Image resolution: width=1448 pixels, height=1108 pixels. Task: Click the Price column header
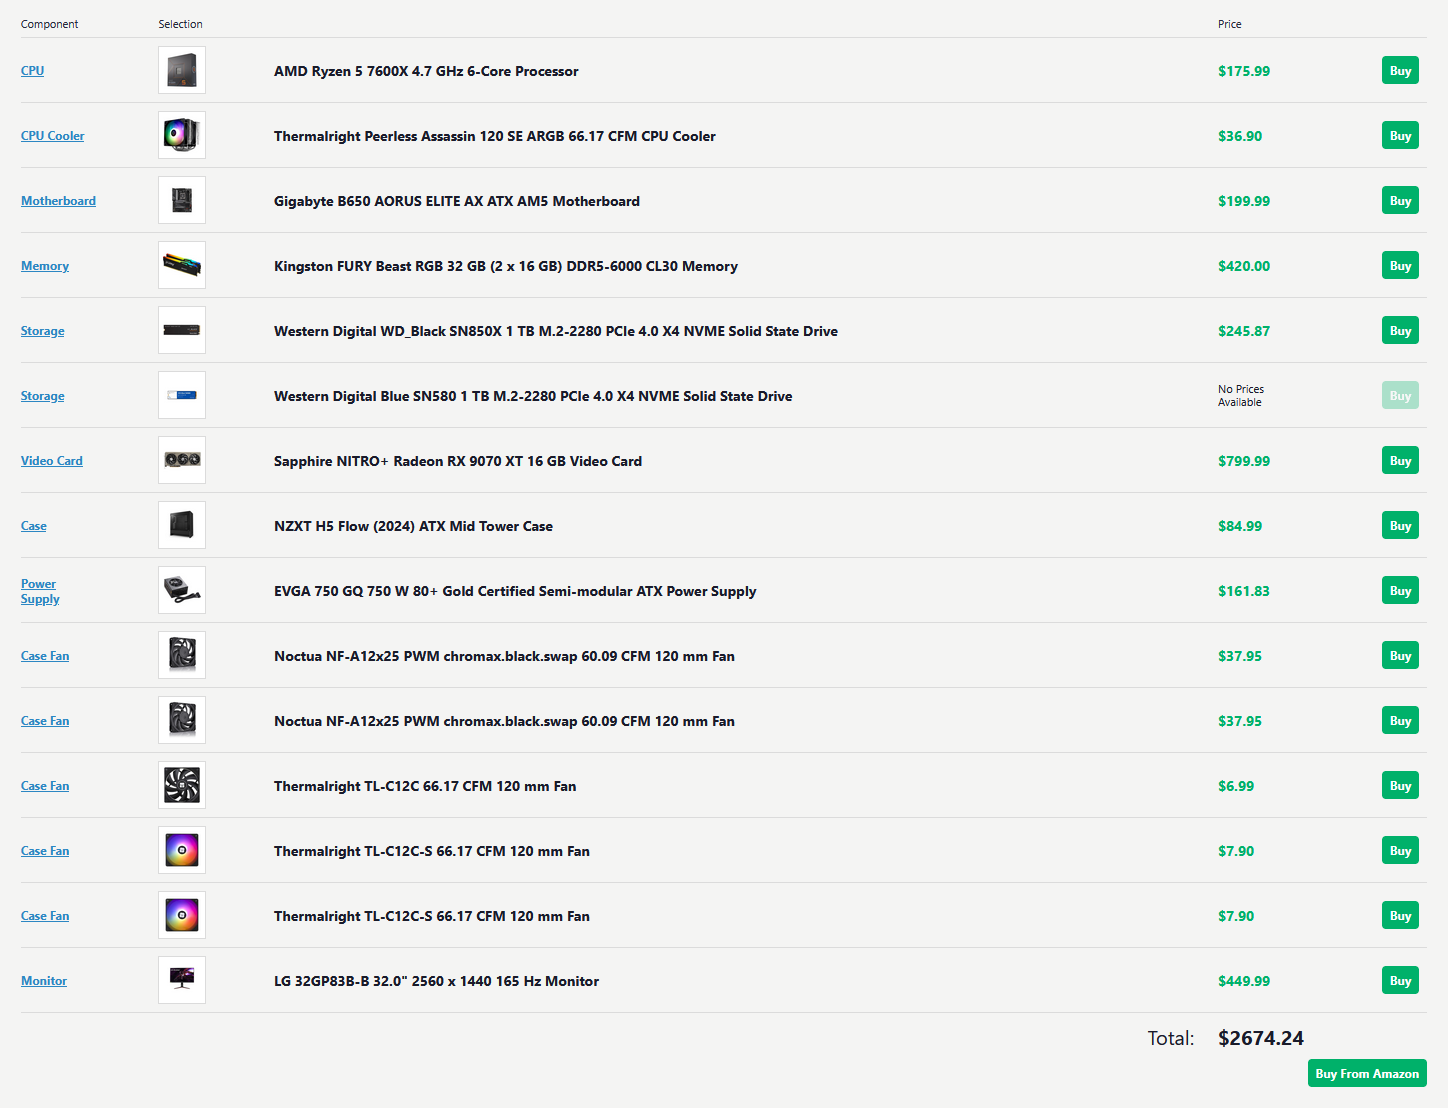pyautogui.click(x=1230, y=24)
